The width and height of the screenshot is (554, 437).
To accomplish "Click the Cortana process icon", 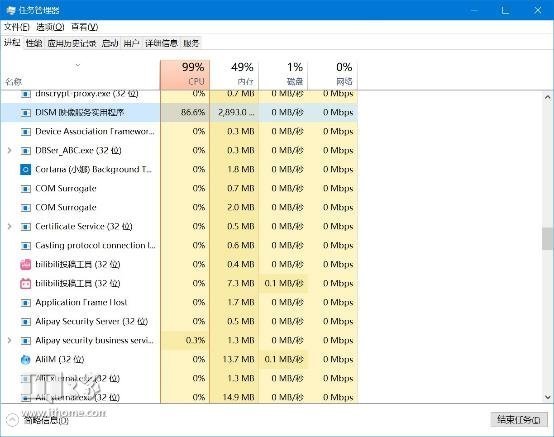I will point(25,170).
